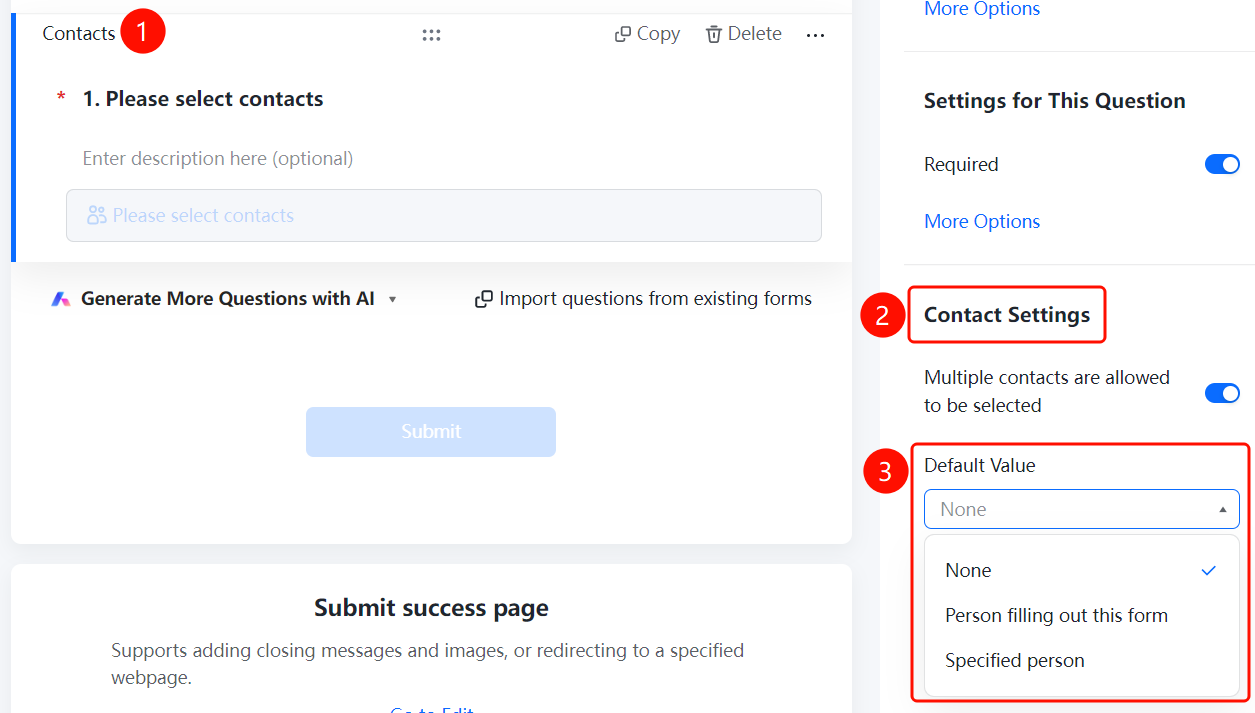Click the "Settings for This Question" heading
Viewport: 1255px width, 713px height.
1055,101
